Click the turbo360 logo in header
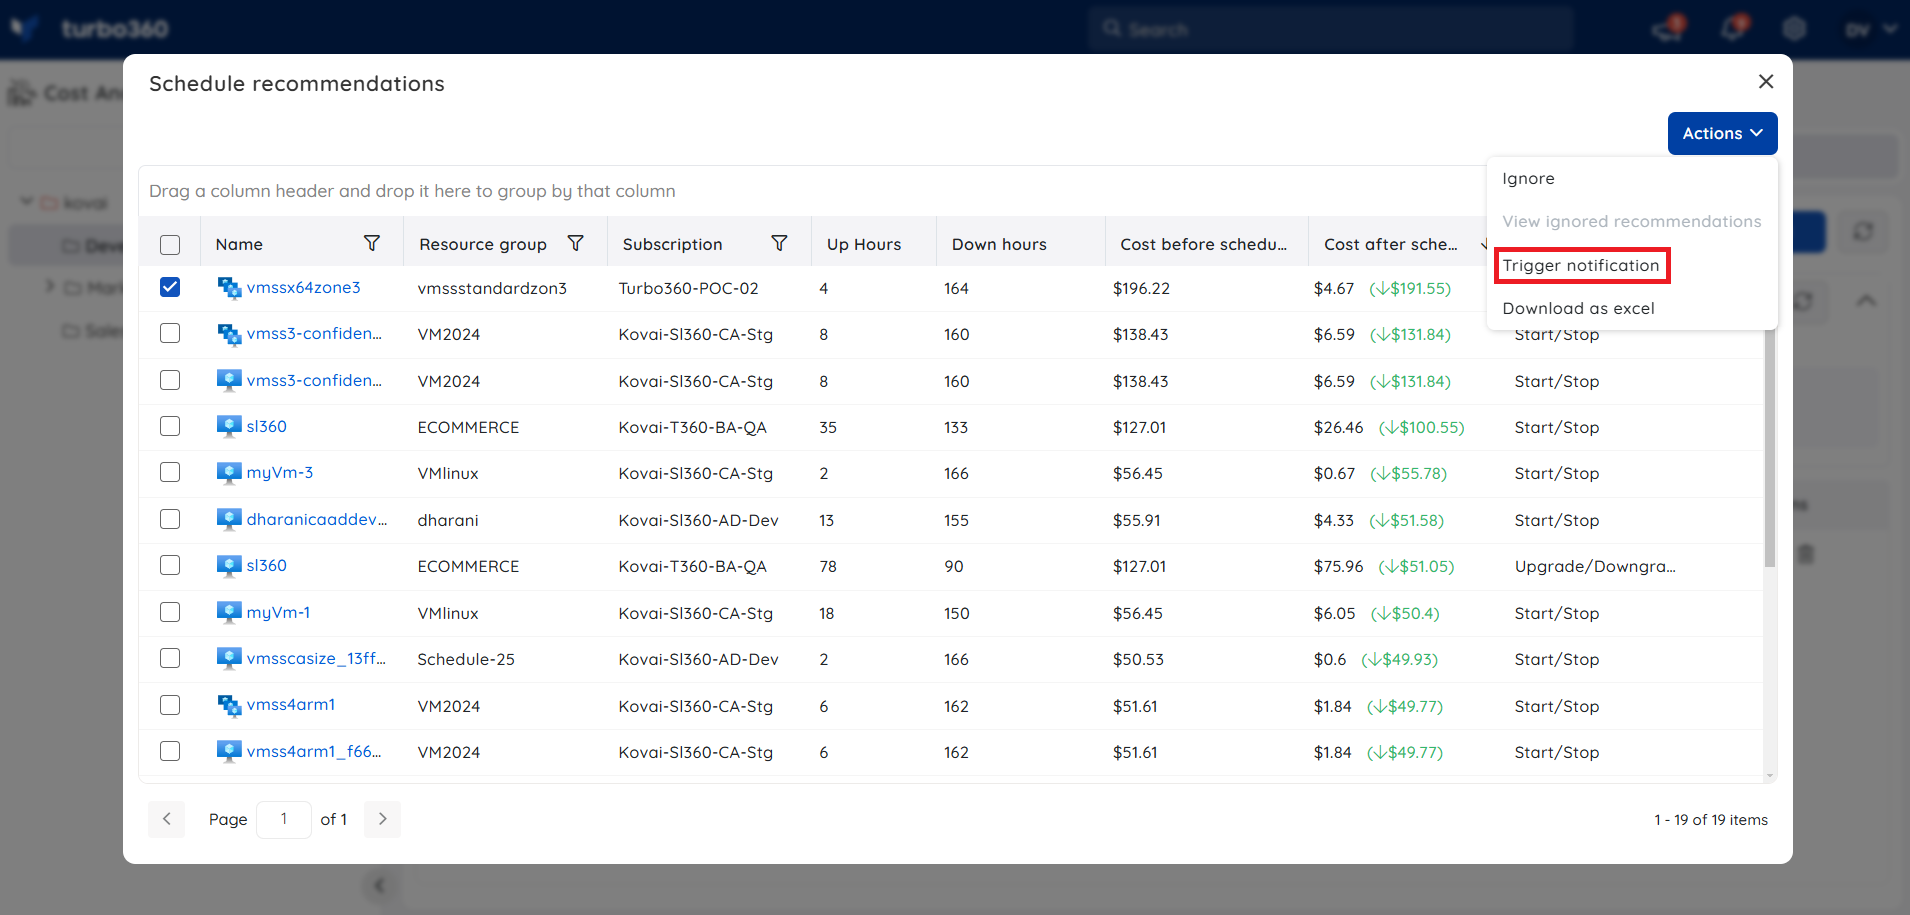1910x915 pixels. 90,28
